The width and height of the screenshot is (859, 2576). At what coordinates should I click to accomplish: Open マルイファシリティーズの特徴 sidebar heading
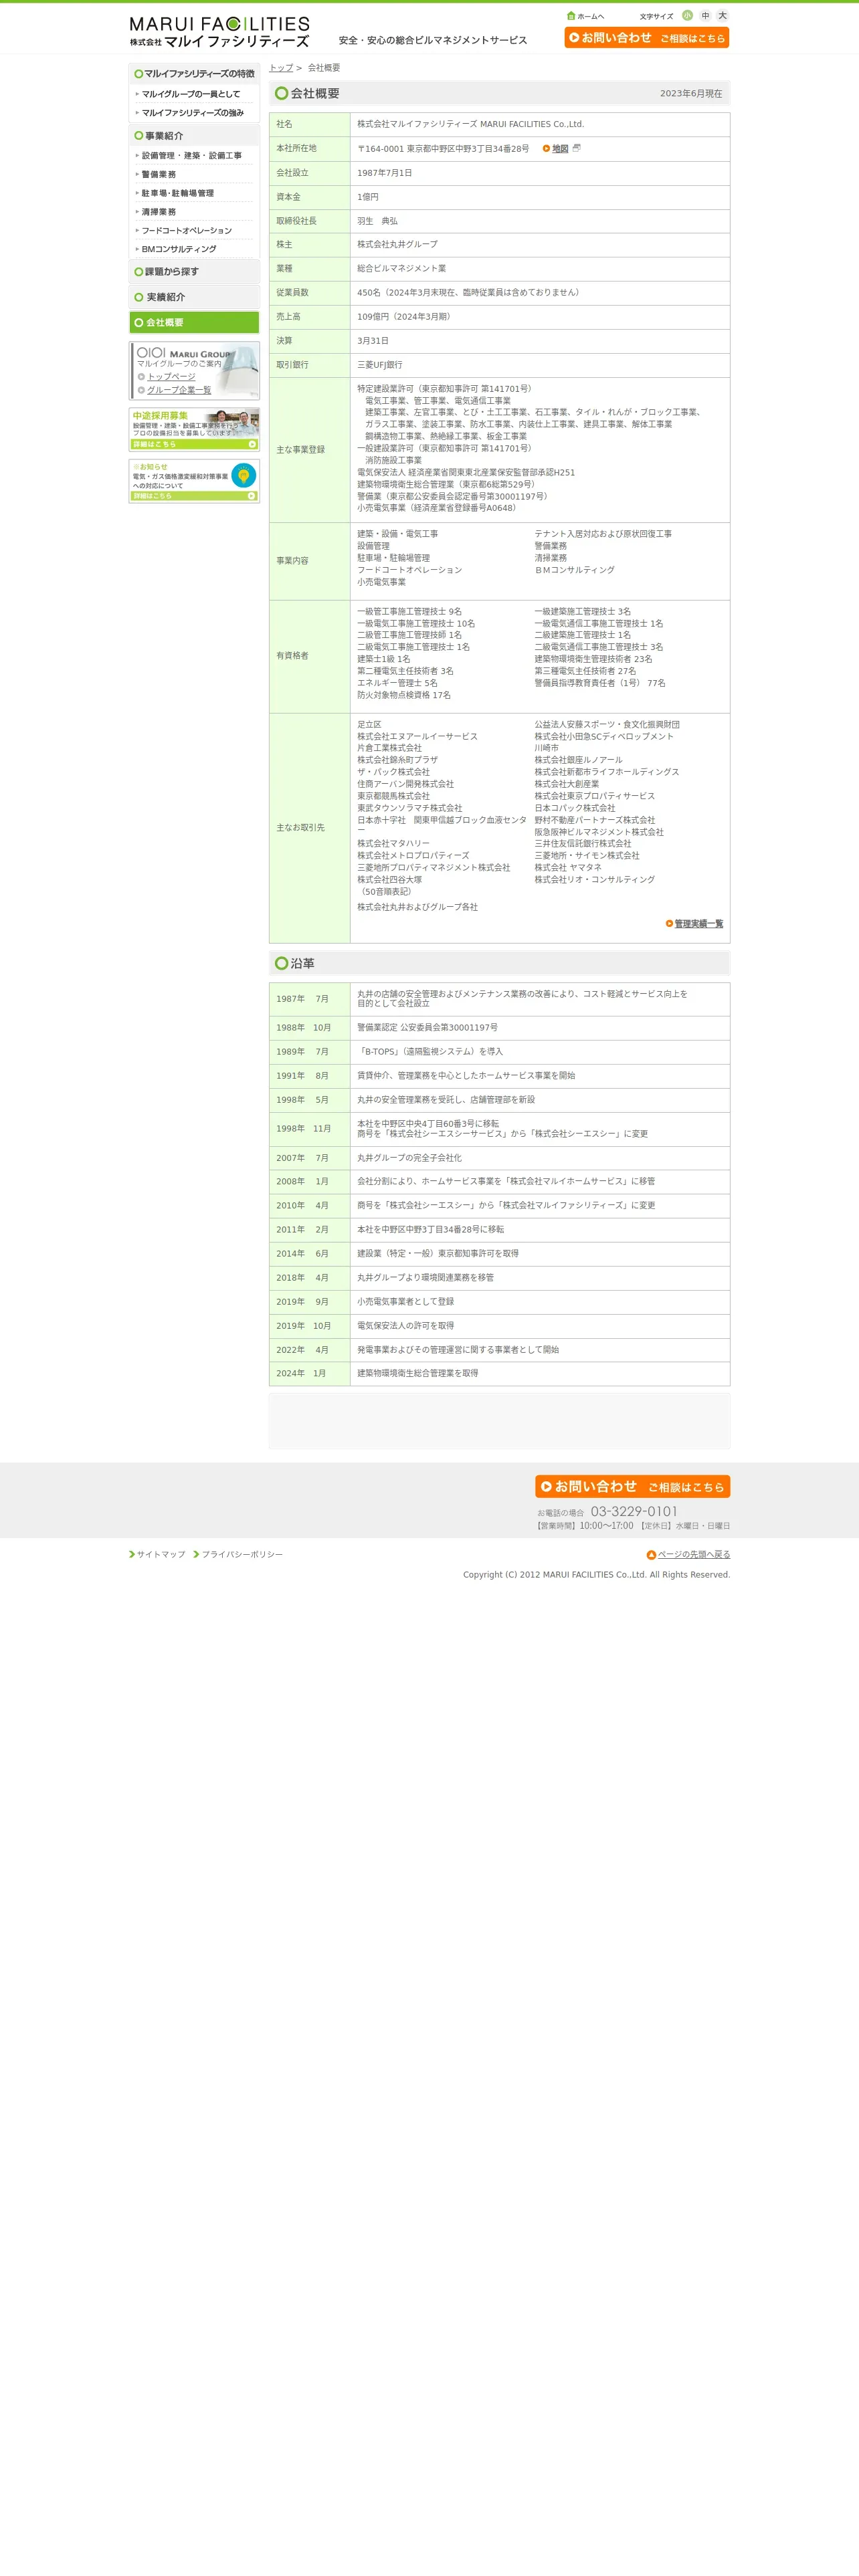[194, 73]
